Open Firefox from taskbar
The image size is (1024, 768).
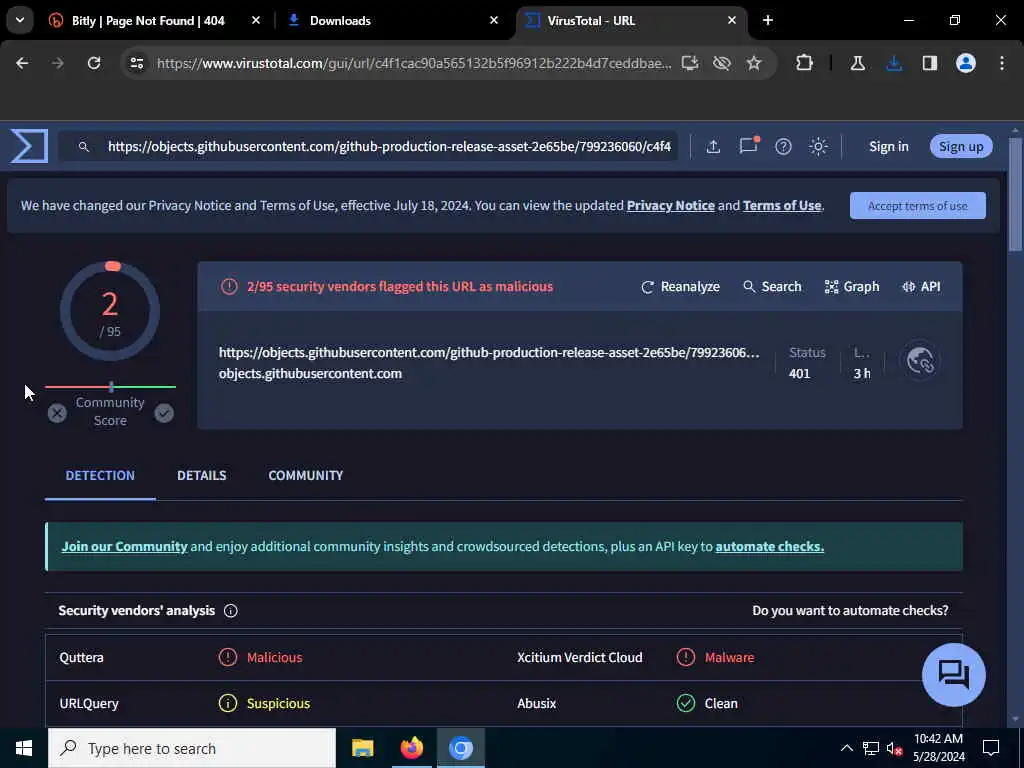tap(411, 748)
